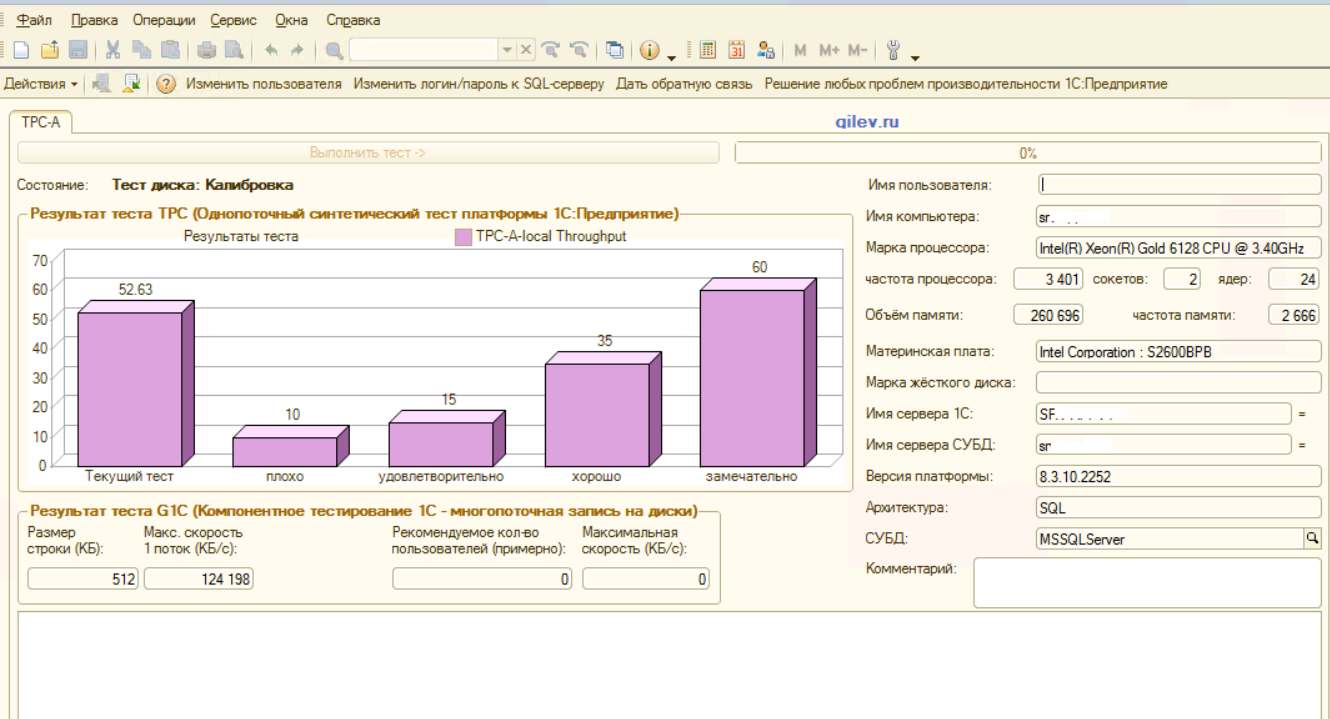This screenshot has width=1330, height=719.
Task: Click the TPC-A-local Throughput legend swatch
Action: pos(463,237)
